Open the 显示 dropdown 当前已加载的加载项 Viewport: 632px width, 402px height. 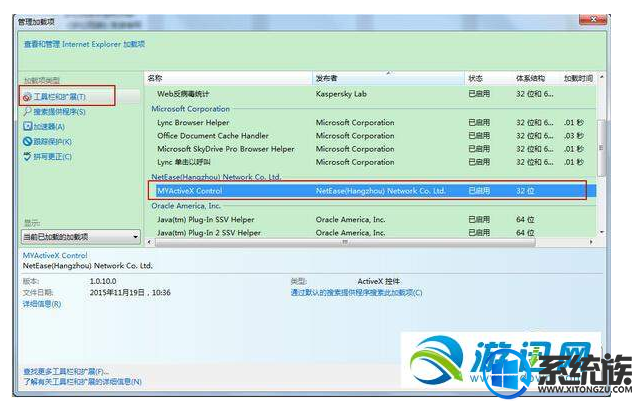point(81,237)
